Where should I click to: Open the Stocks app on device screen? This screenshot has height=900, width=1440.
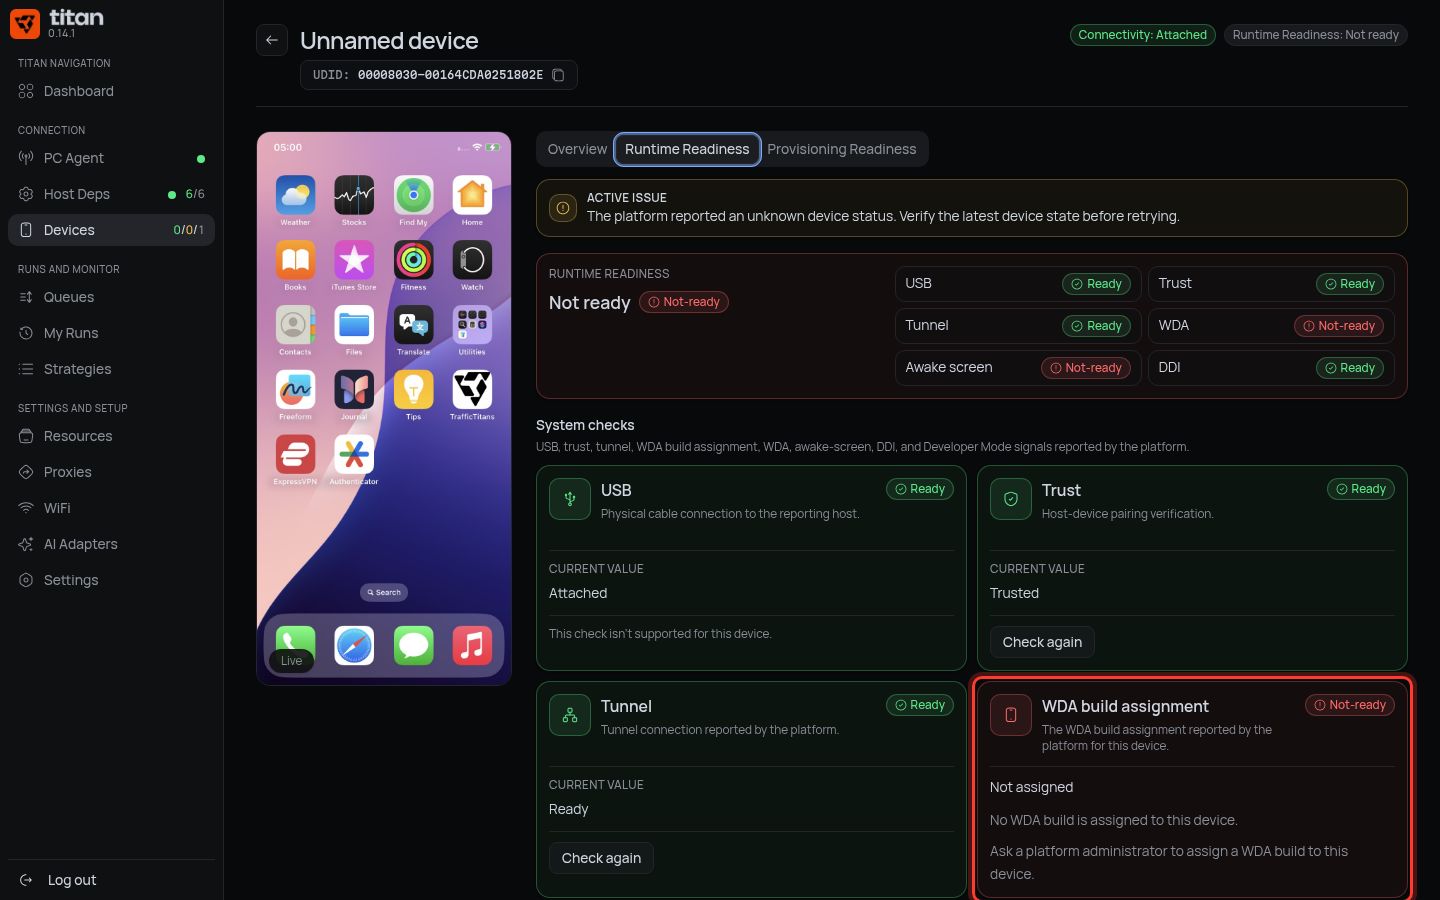tap(354, 195)
